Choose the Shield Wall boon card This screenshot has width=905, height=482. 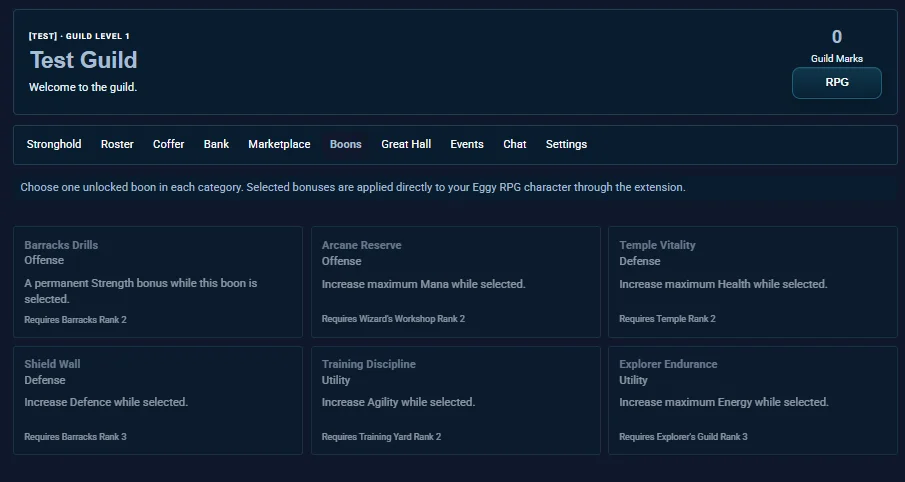(158, 401)
